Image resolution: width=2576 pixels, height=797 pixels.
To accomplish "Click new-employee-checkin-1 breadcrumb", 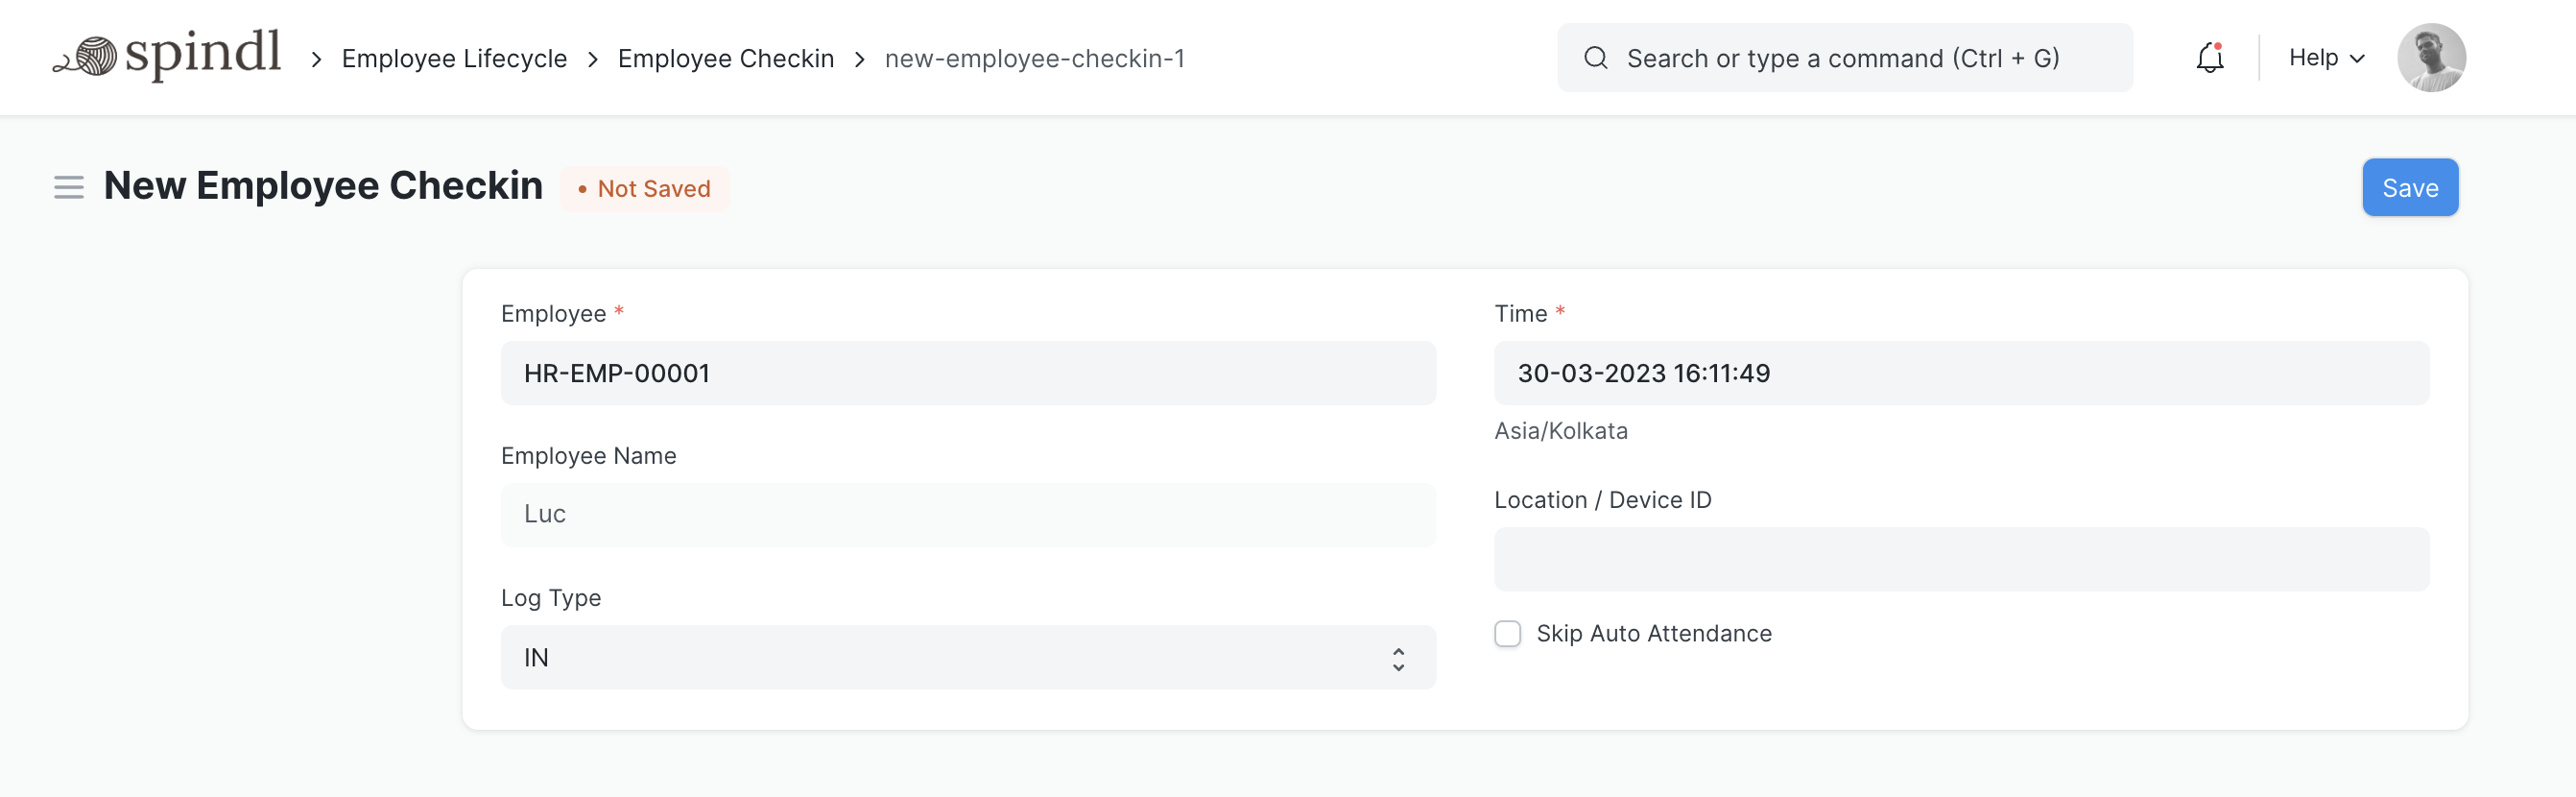I will coord(1034,59).
